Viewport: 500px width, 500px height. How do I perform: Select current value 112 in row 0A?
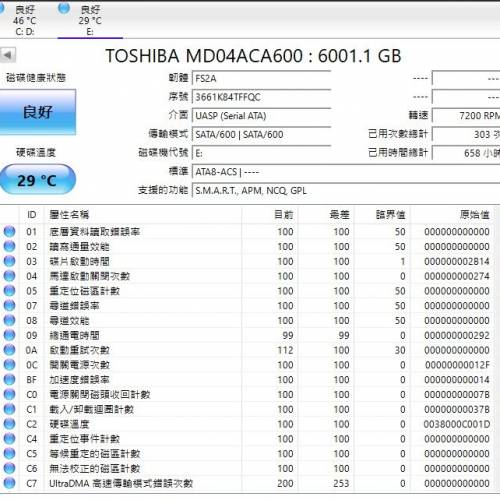click(285, 350)
